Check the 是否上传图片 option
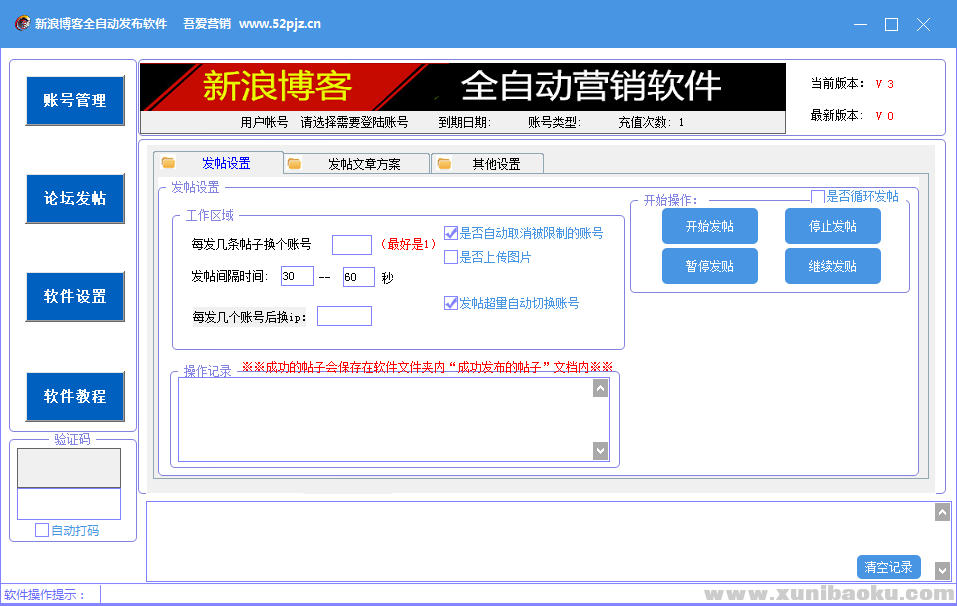 (451, 257)
